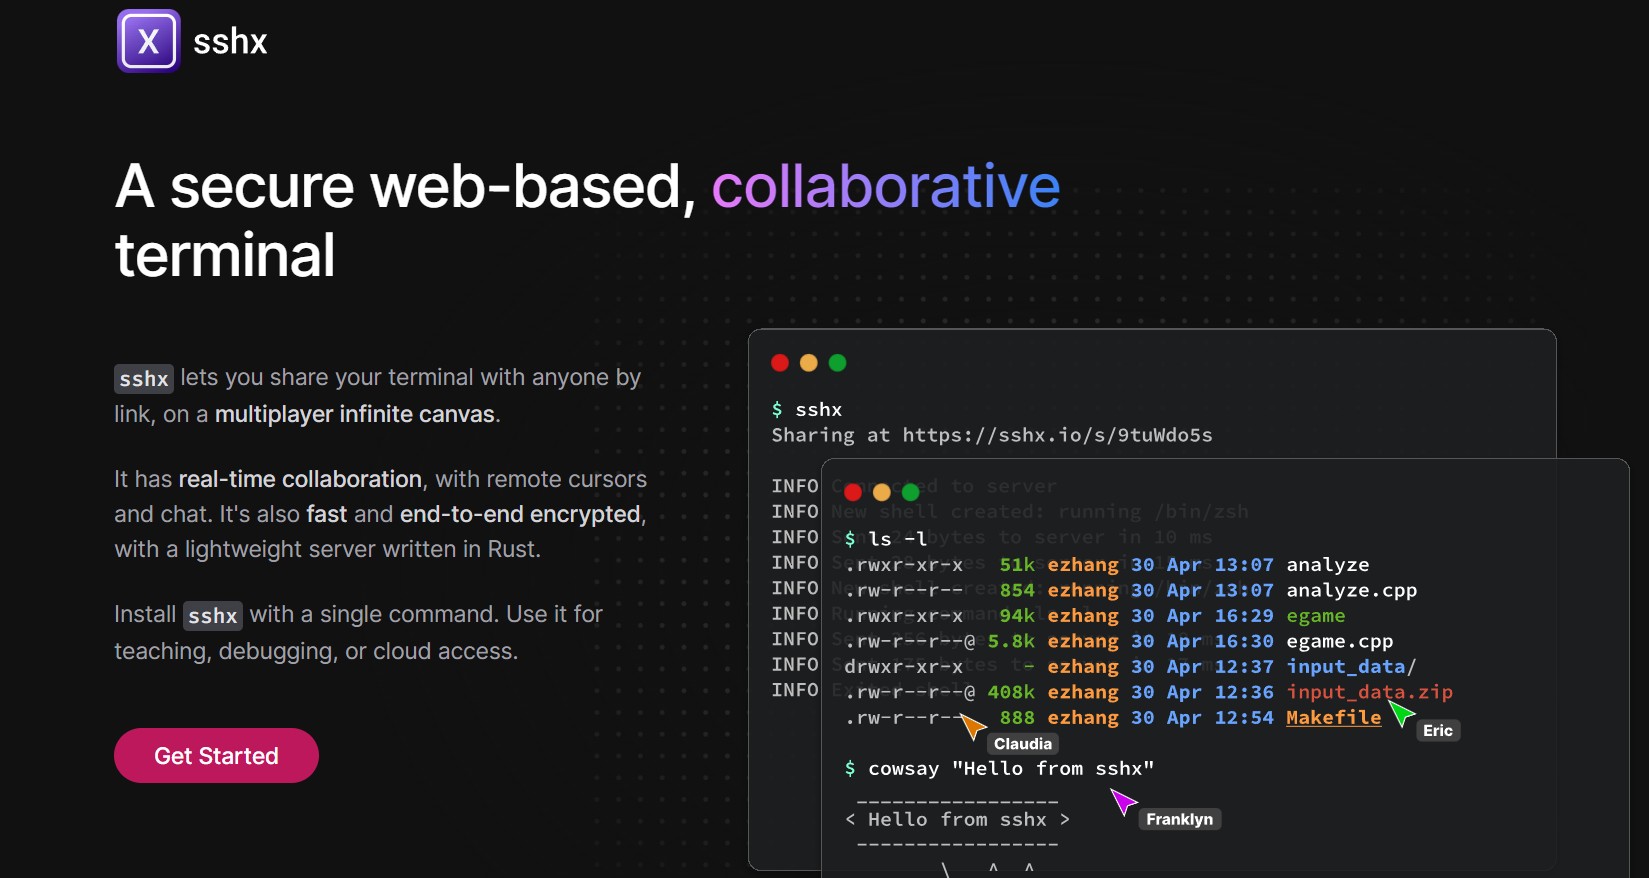Click the drwxr-xr-x permissions entry

tap(903, 666)
